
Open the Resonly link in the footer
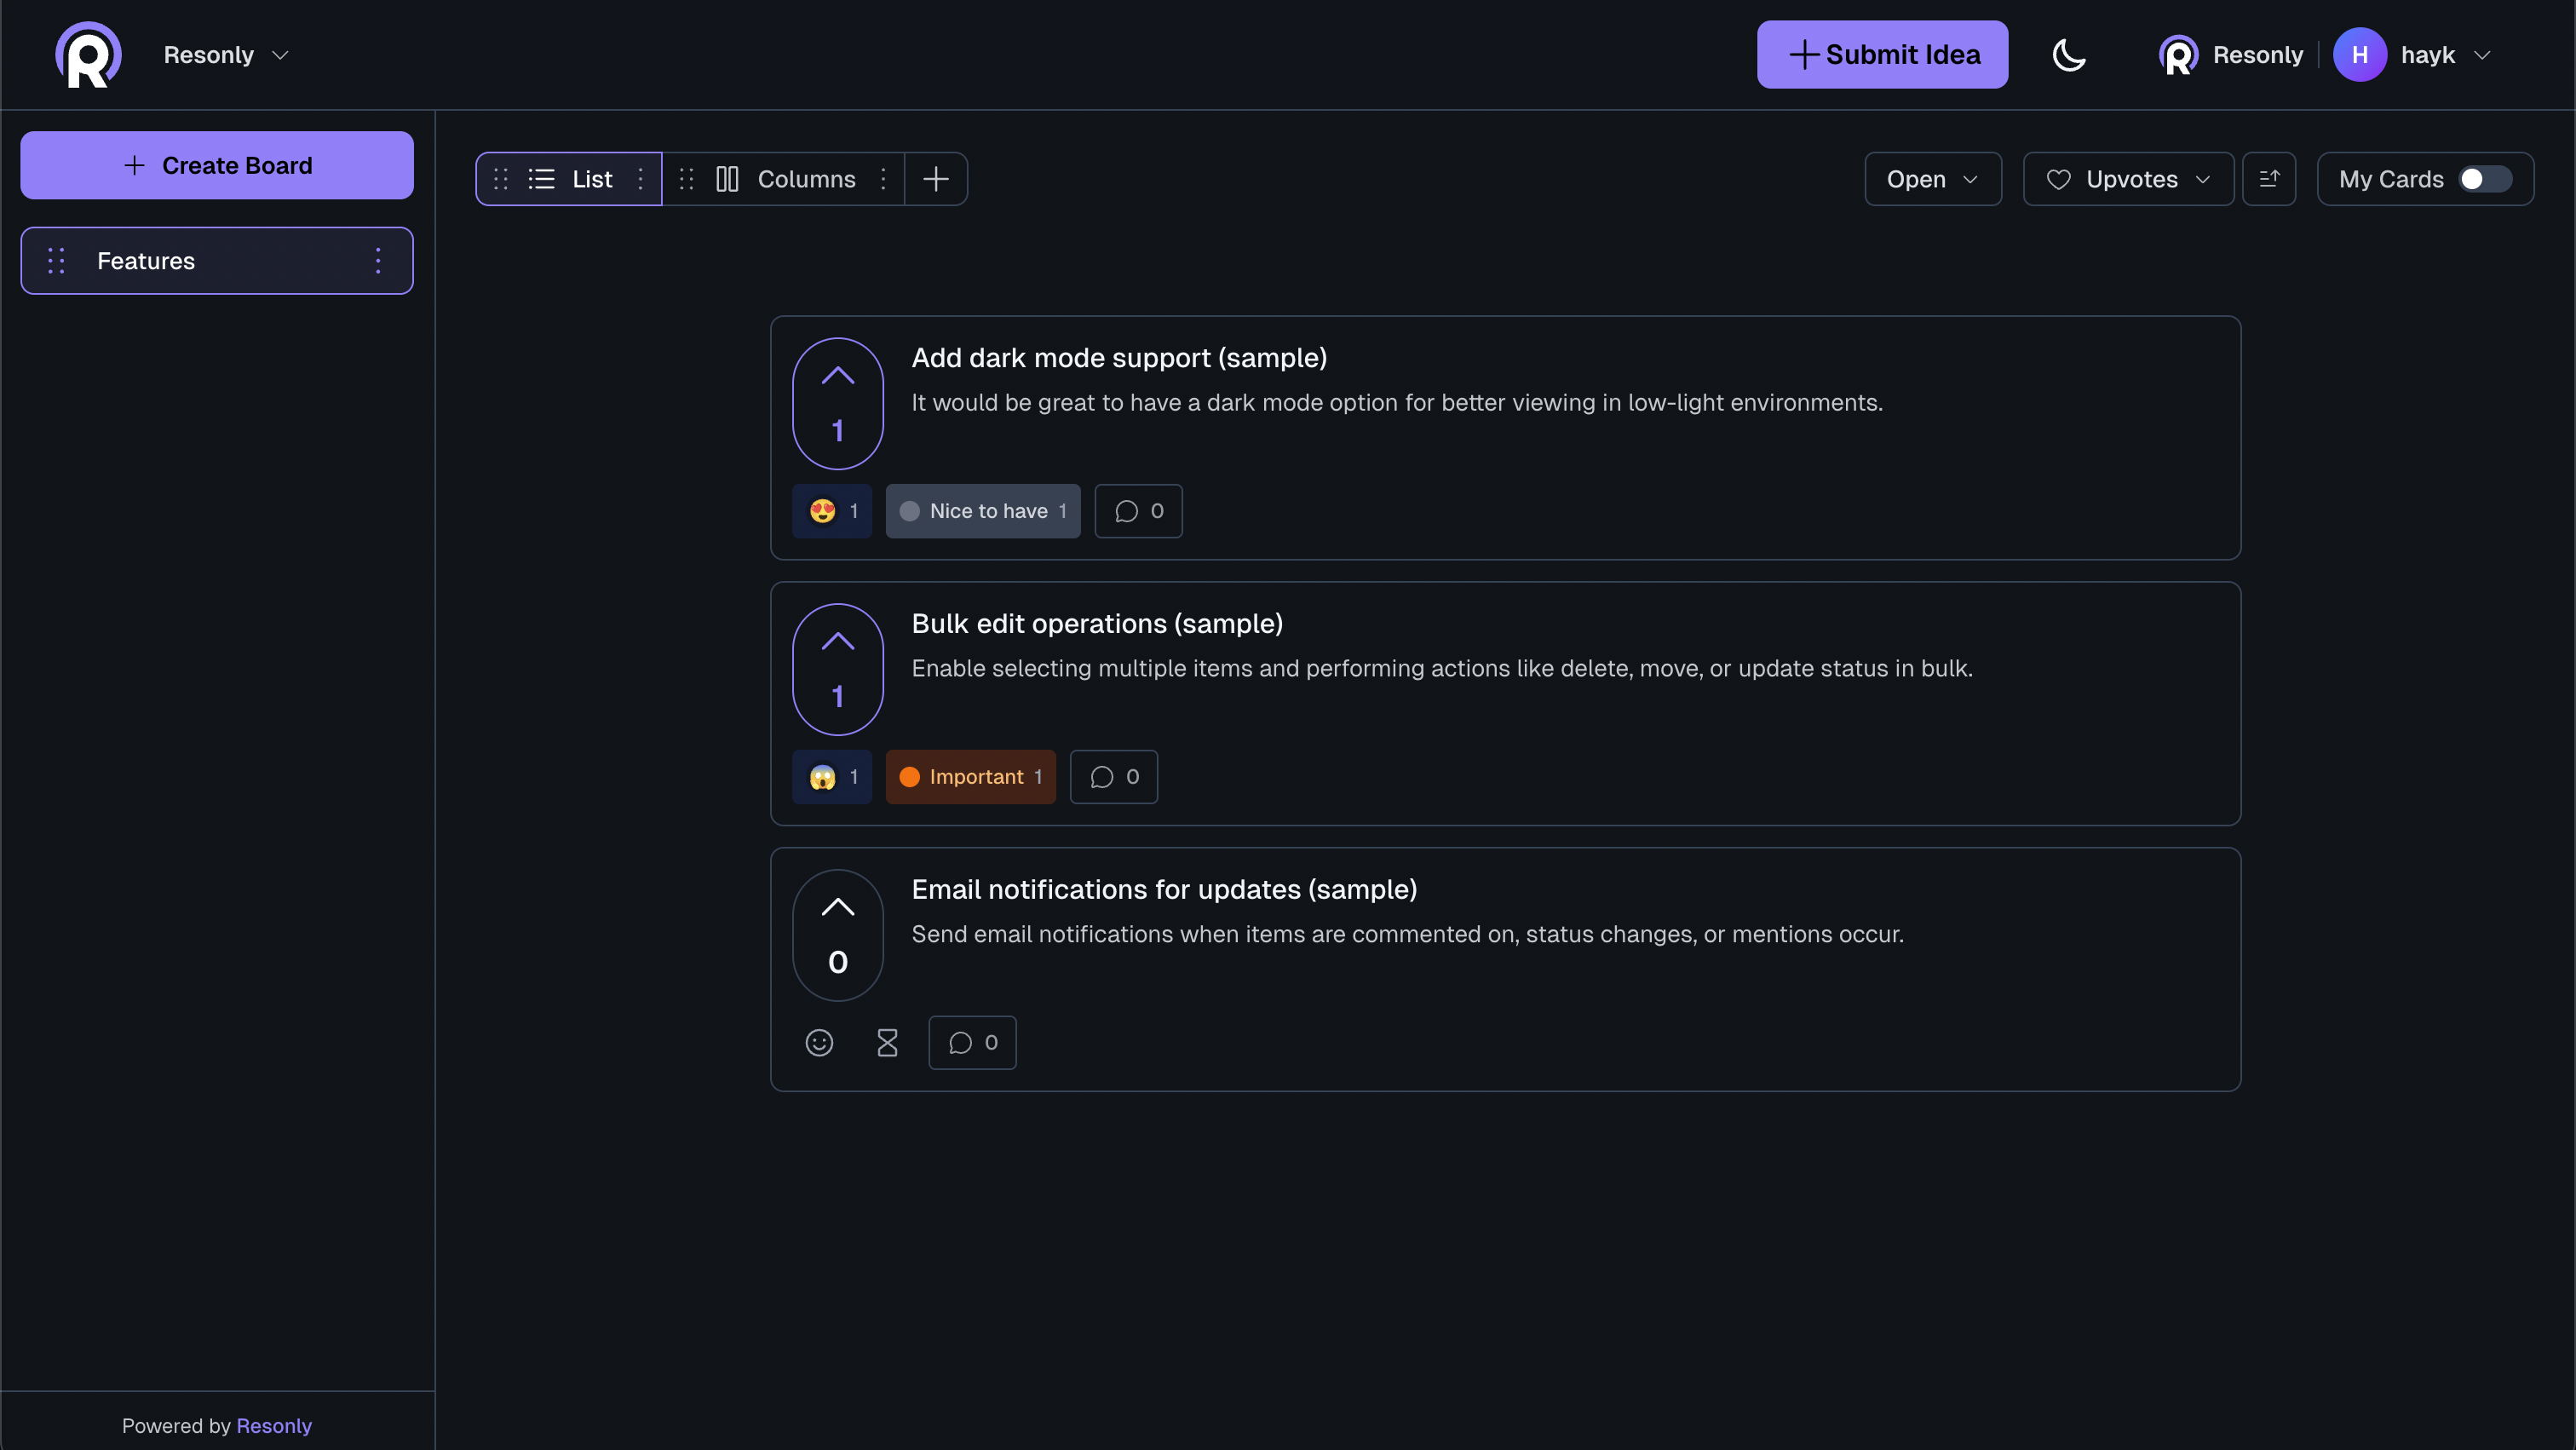[x=274, y=1425]
